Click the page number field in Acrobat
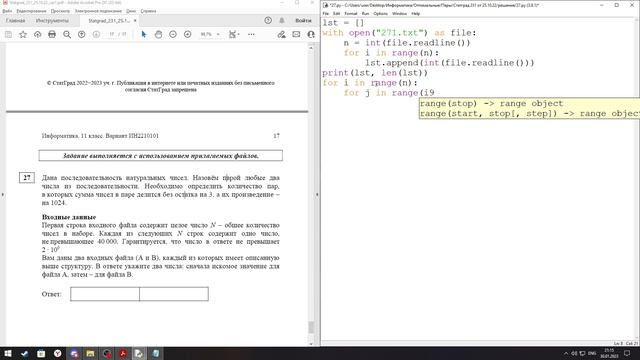This screenshot has height=360, width=640. coord(111,35)
